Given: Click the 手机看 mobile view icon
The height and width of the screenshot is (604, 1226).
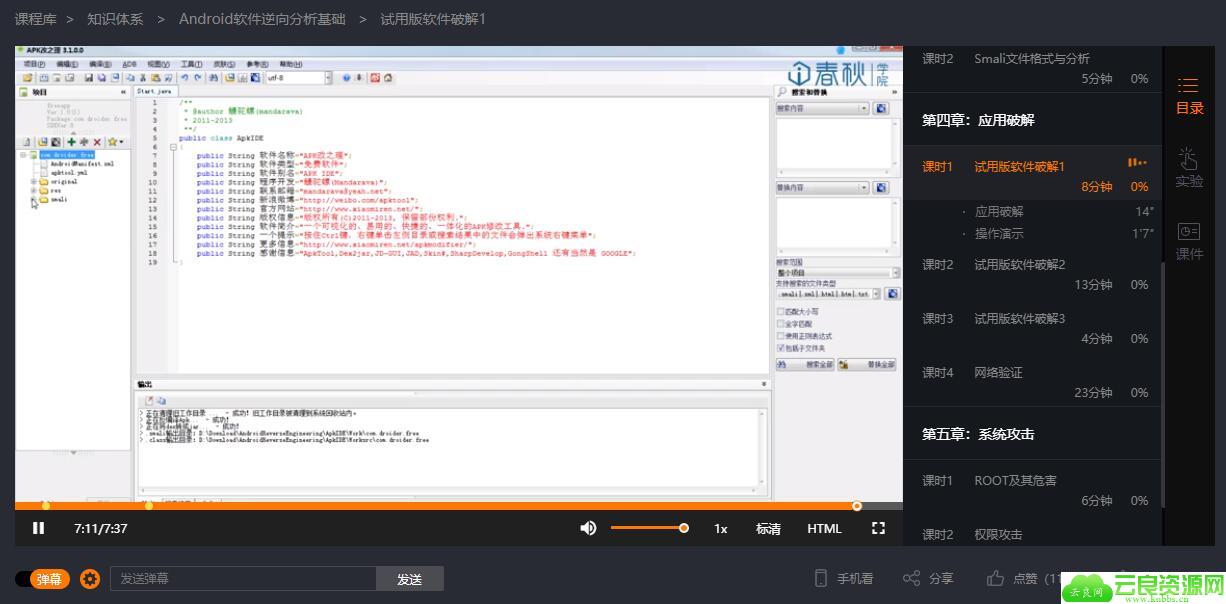Looking at the screenshot, I should [821, 578].
